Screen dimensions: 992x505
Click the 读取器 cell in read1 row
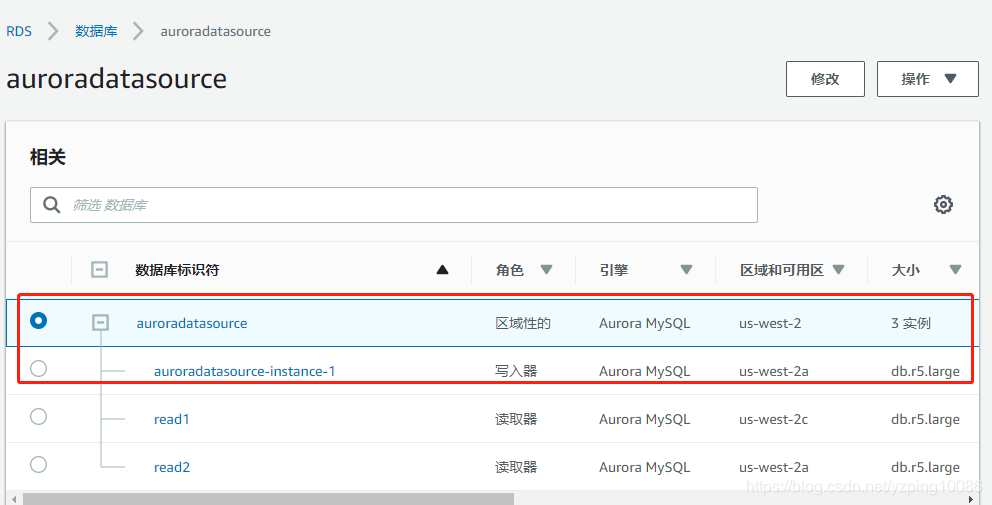tap(516, 420)
